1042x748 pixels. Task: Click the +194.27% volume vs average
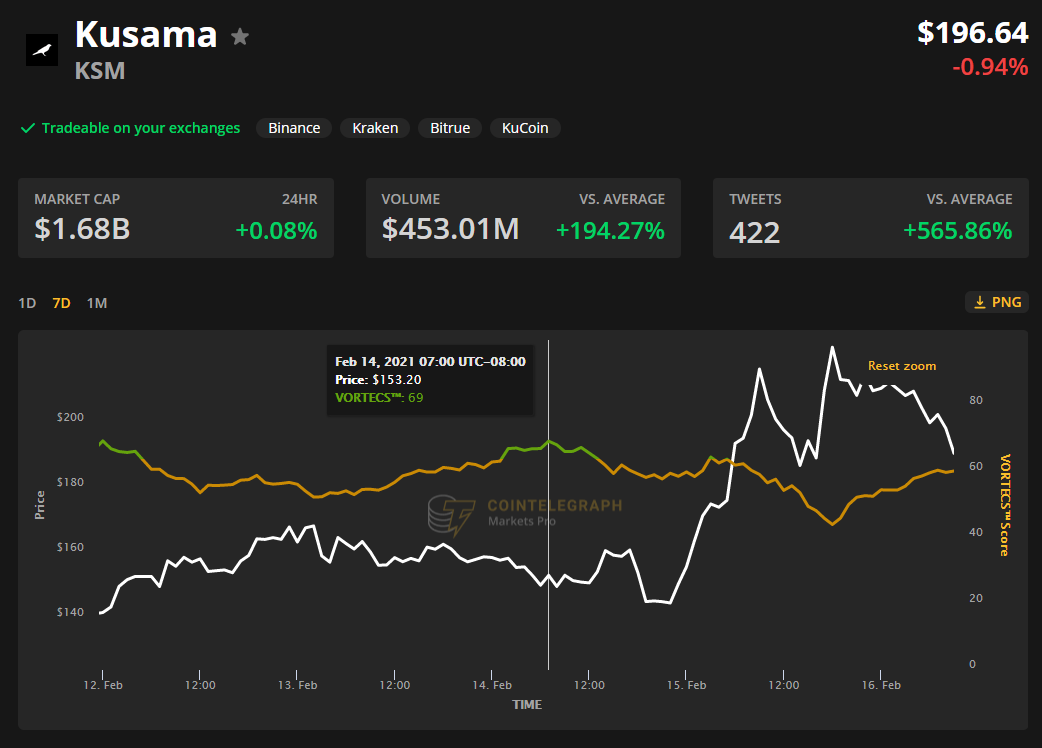(x=610, y=231)
